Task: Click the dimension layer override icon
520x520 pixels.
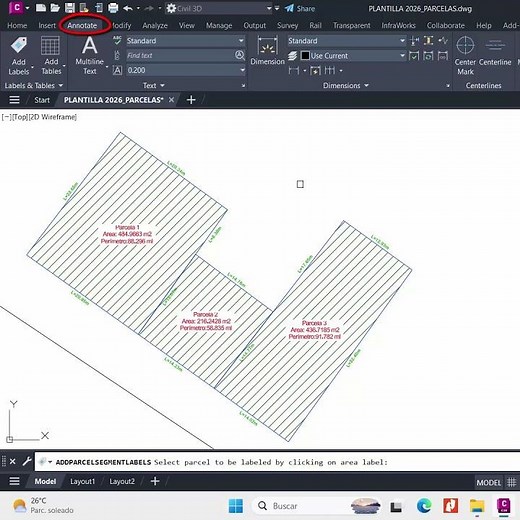Action: pos(292,56)
